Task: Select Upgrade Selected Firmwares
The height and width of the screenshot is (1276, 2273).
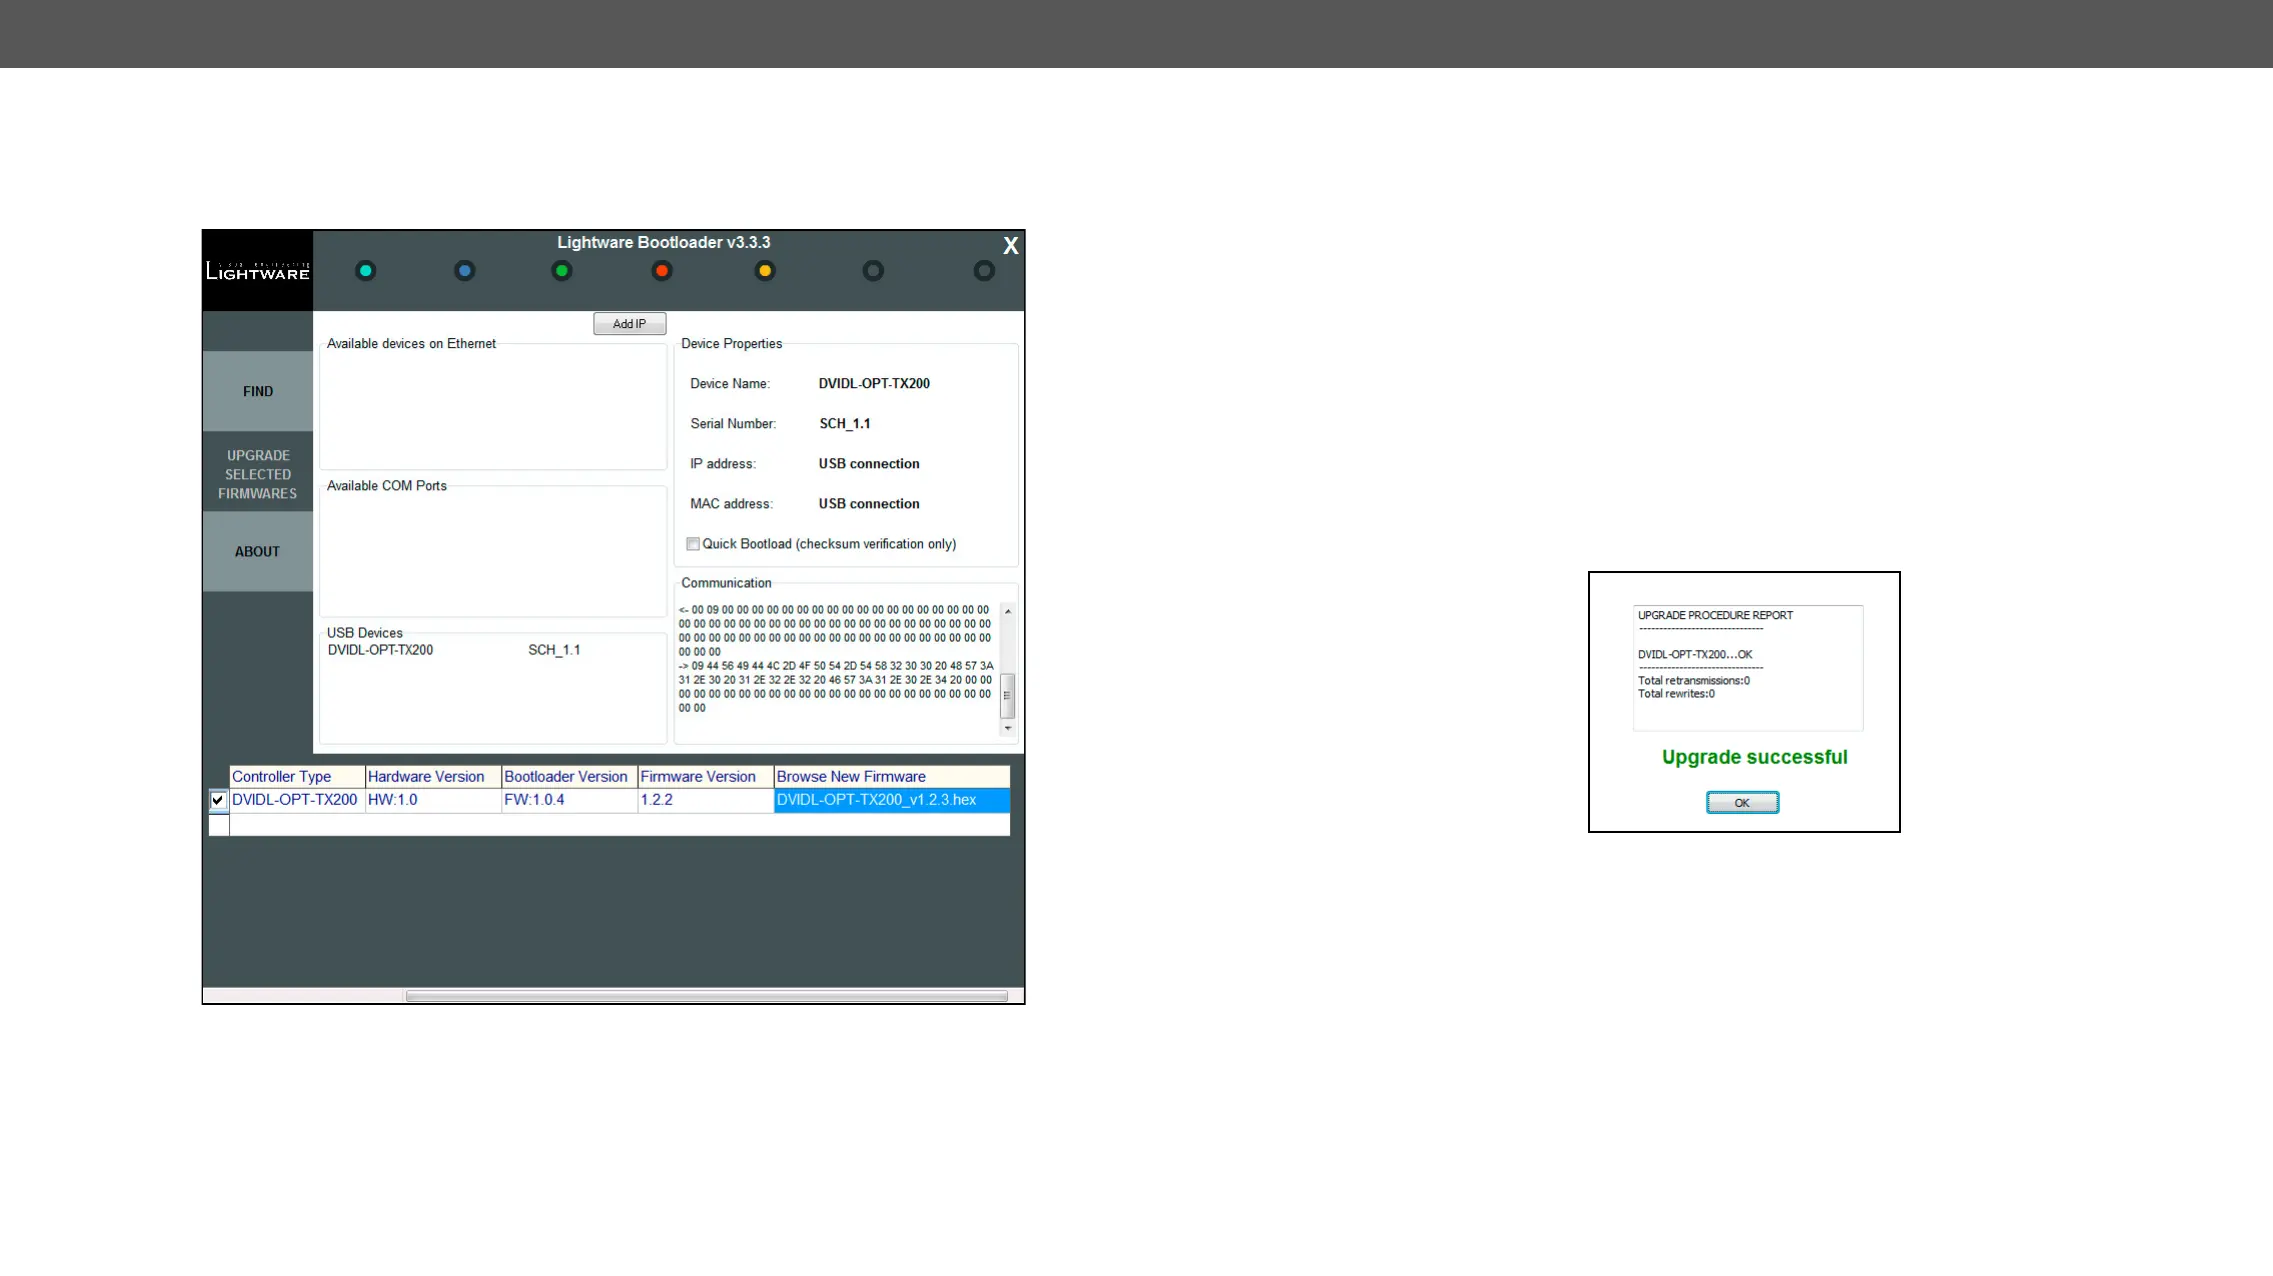Action: click(x=258, y=474)
